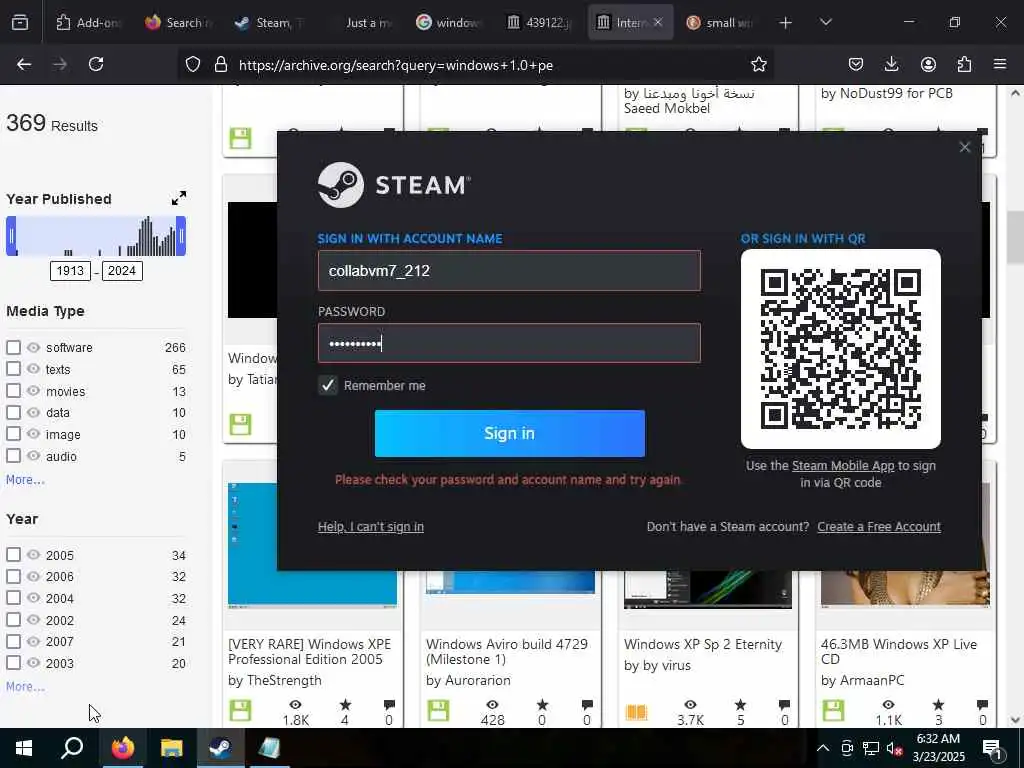Open the Firefox account icon

928,64
